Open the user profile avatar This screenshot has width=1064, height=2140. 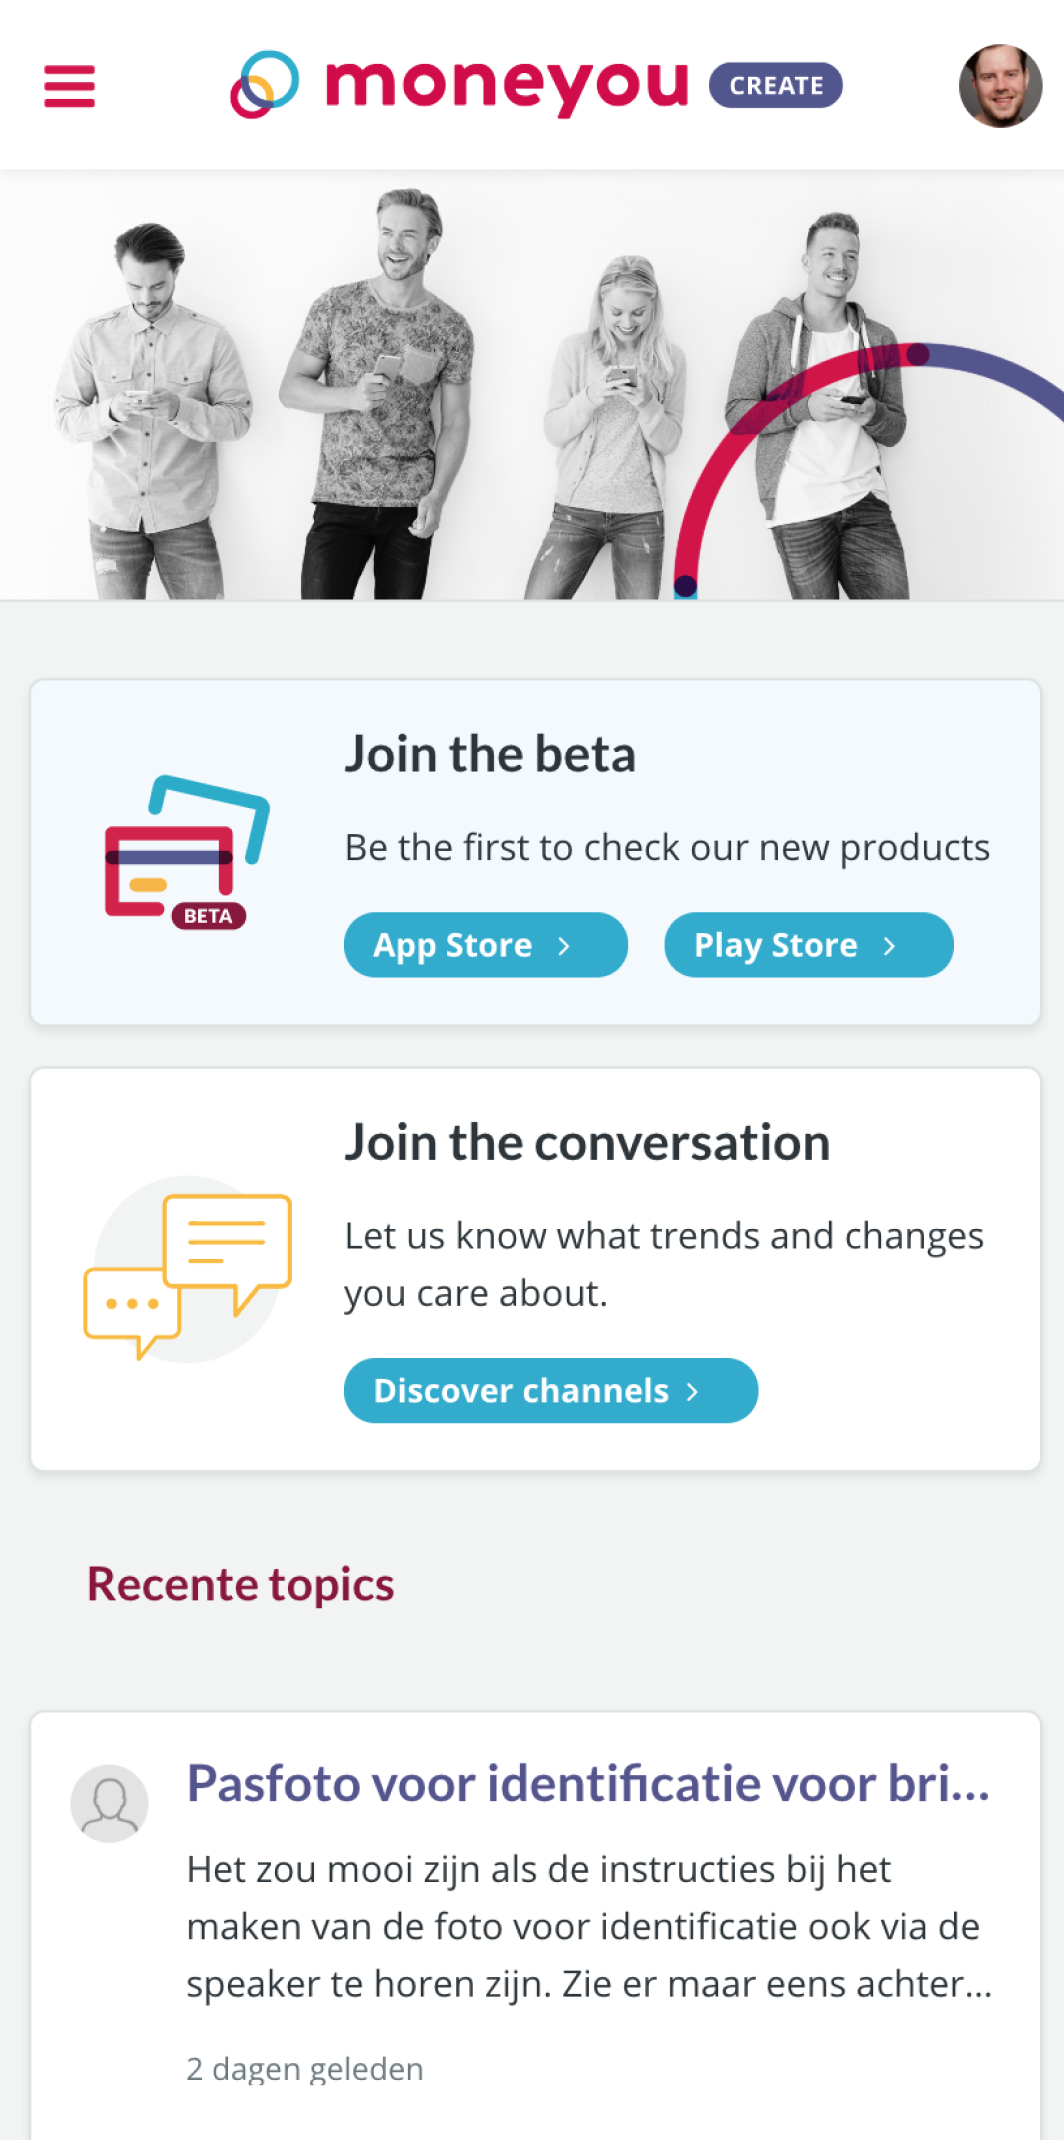(1000, 85)
